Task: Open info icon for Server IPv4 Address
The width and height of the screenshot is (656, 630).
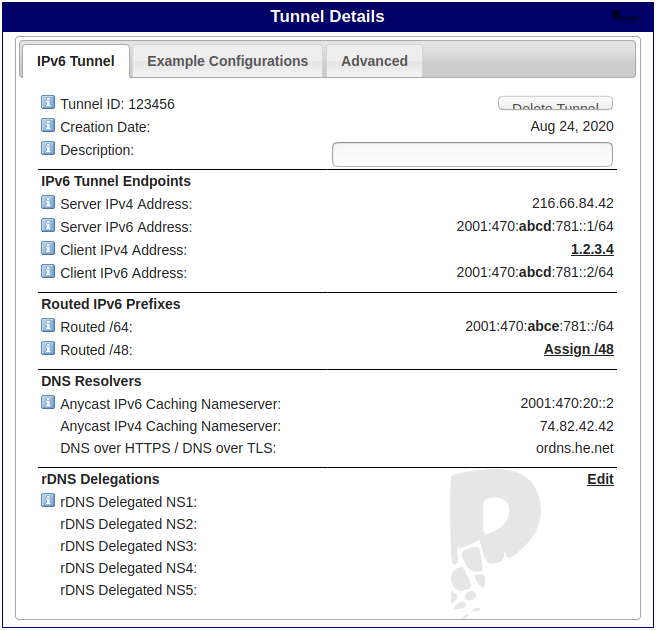Action: click(x=48, y=202)
